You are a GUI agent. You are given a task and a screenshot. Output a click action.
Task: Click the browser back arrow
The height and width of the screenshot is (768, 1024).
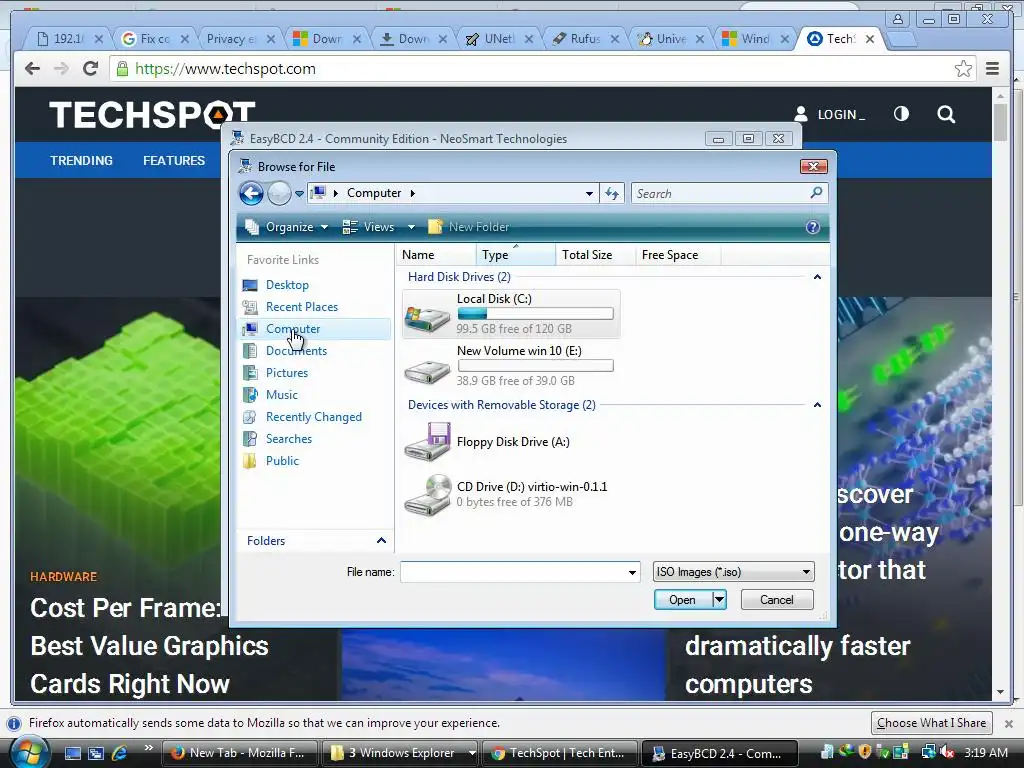[32, 69]
